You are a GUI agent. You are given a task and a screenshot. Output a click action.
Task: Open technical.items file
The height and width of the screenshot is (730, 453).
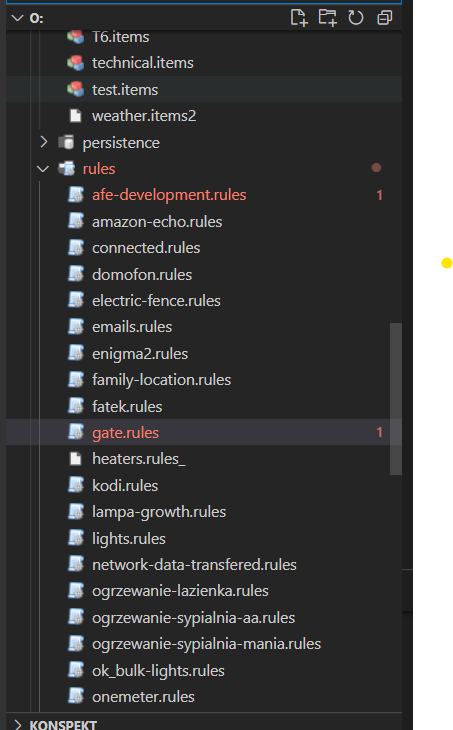pos(142,62)
